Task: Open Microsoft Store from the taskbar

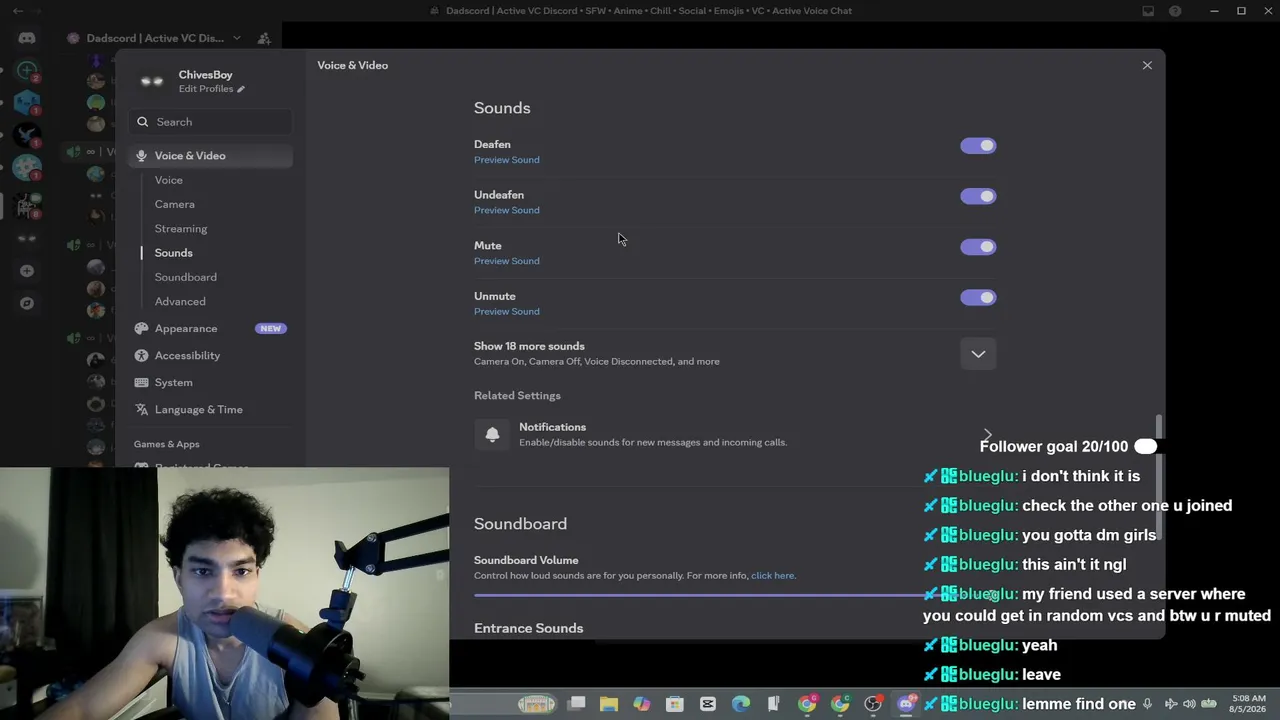Action: coord(675,704)
